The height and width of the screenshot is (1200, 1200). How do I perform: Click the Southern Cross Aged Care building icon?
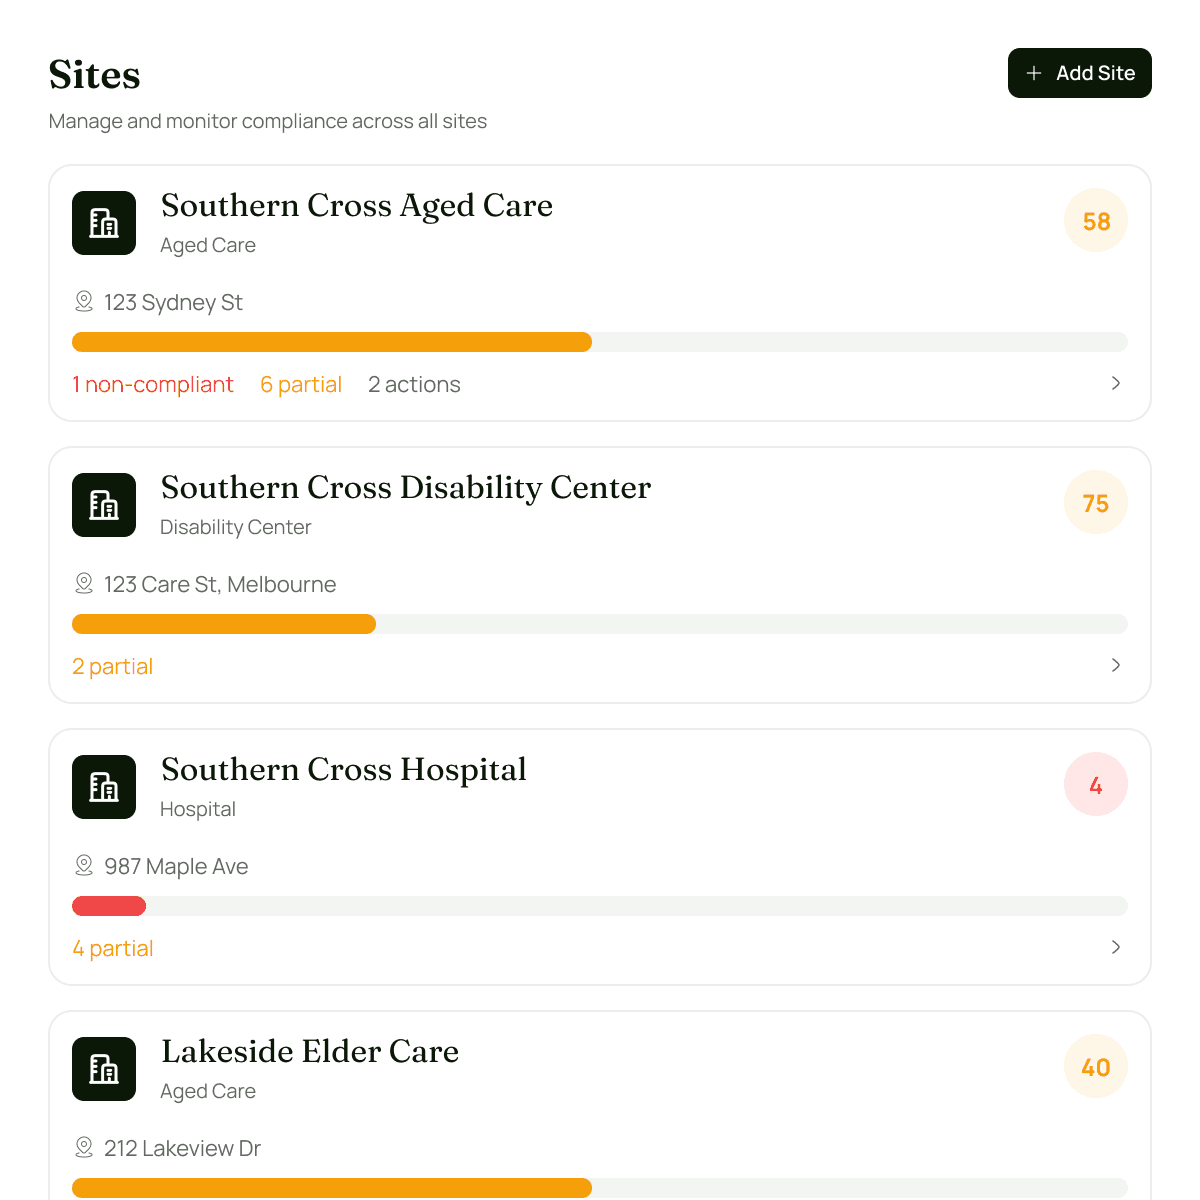(x=104, y=223)
